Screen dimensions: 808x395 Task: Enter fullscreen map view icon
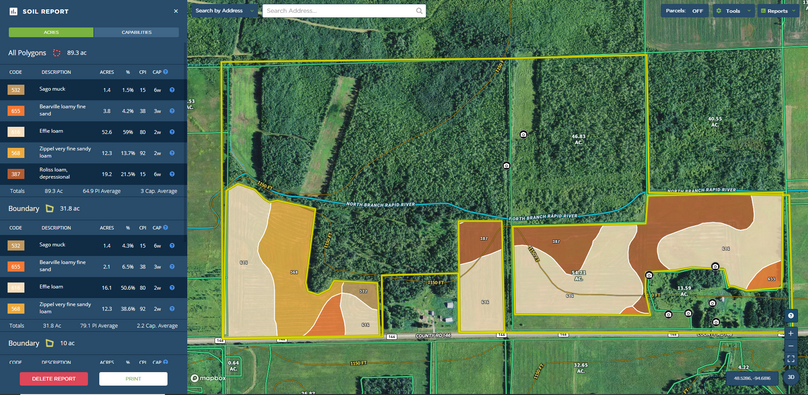[790, 358]
